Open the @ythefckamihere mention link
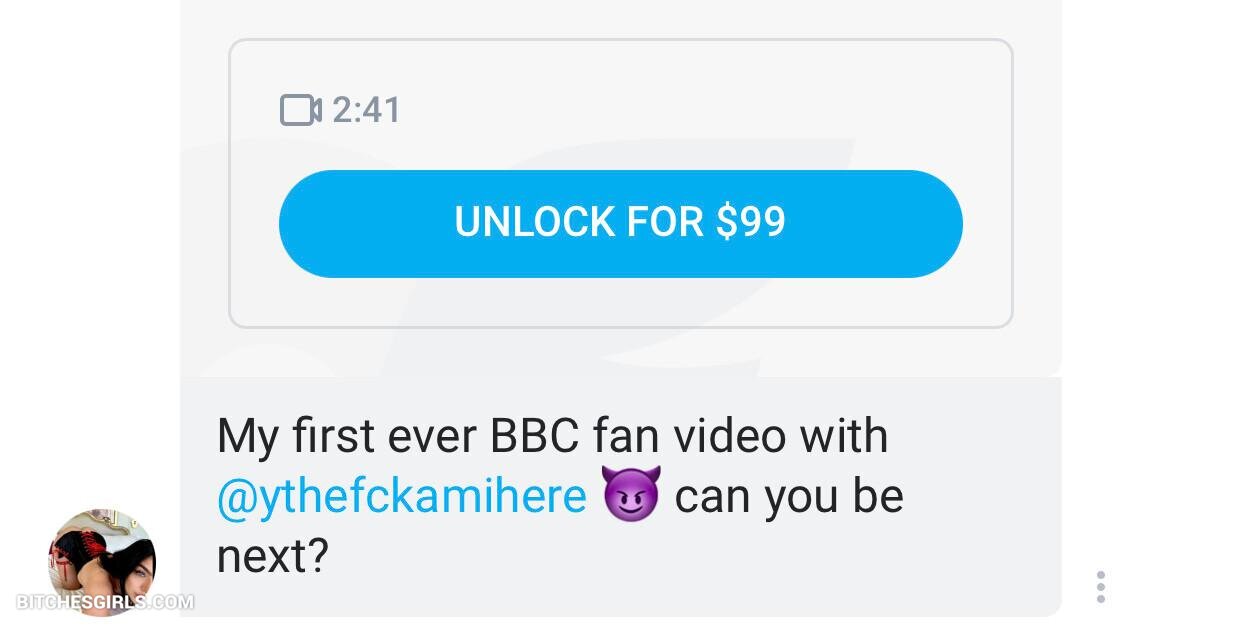 (x=401, y=496)
